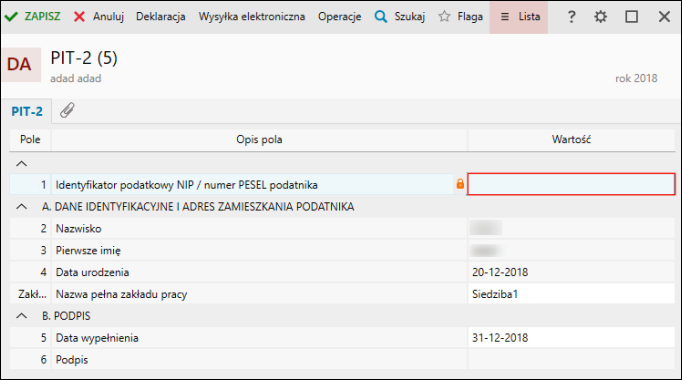
Task: Click the empty Podpis value cell
Action: pos(571,360)
